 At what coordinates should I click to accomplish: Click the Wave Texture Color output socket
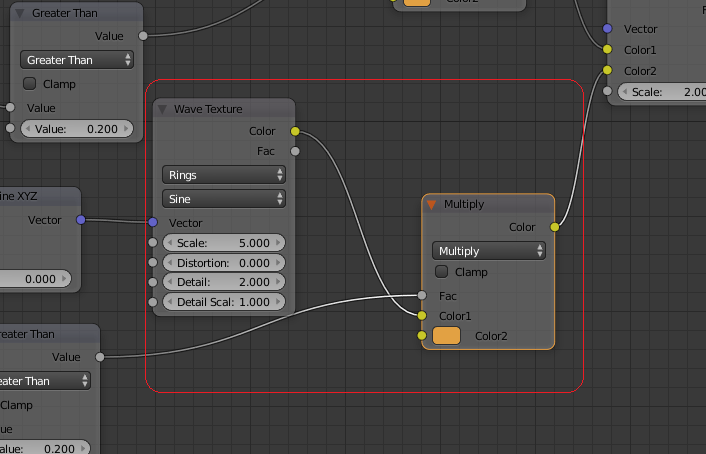coord(295,131)
